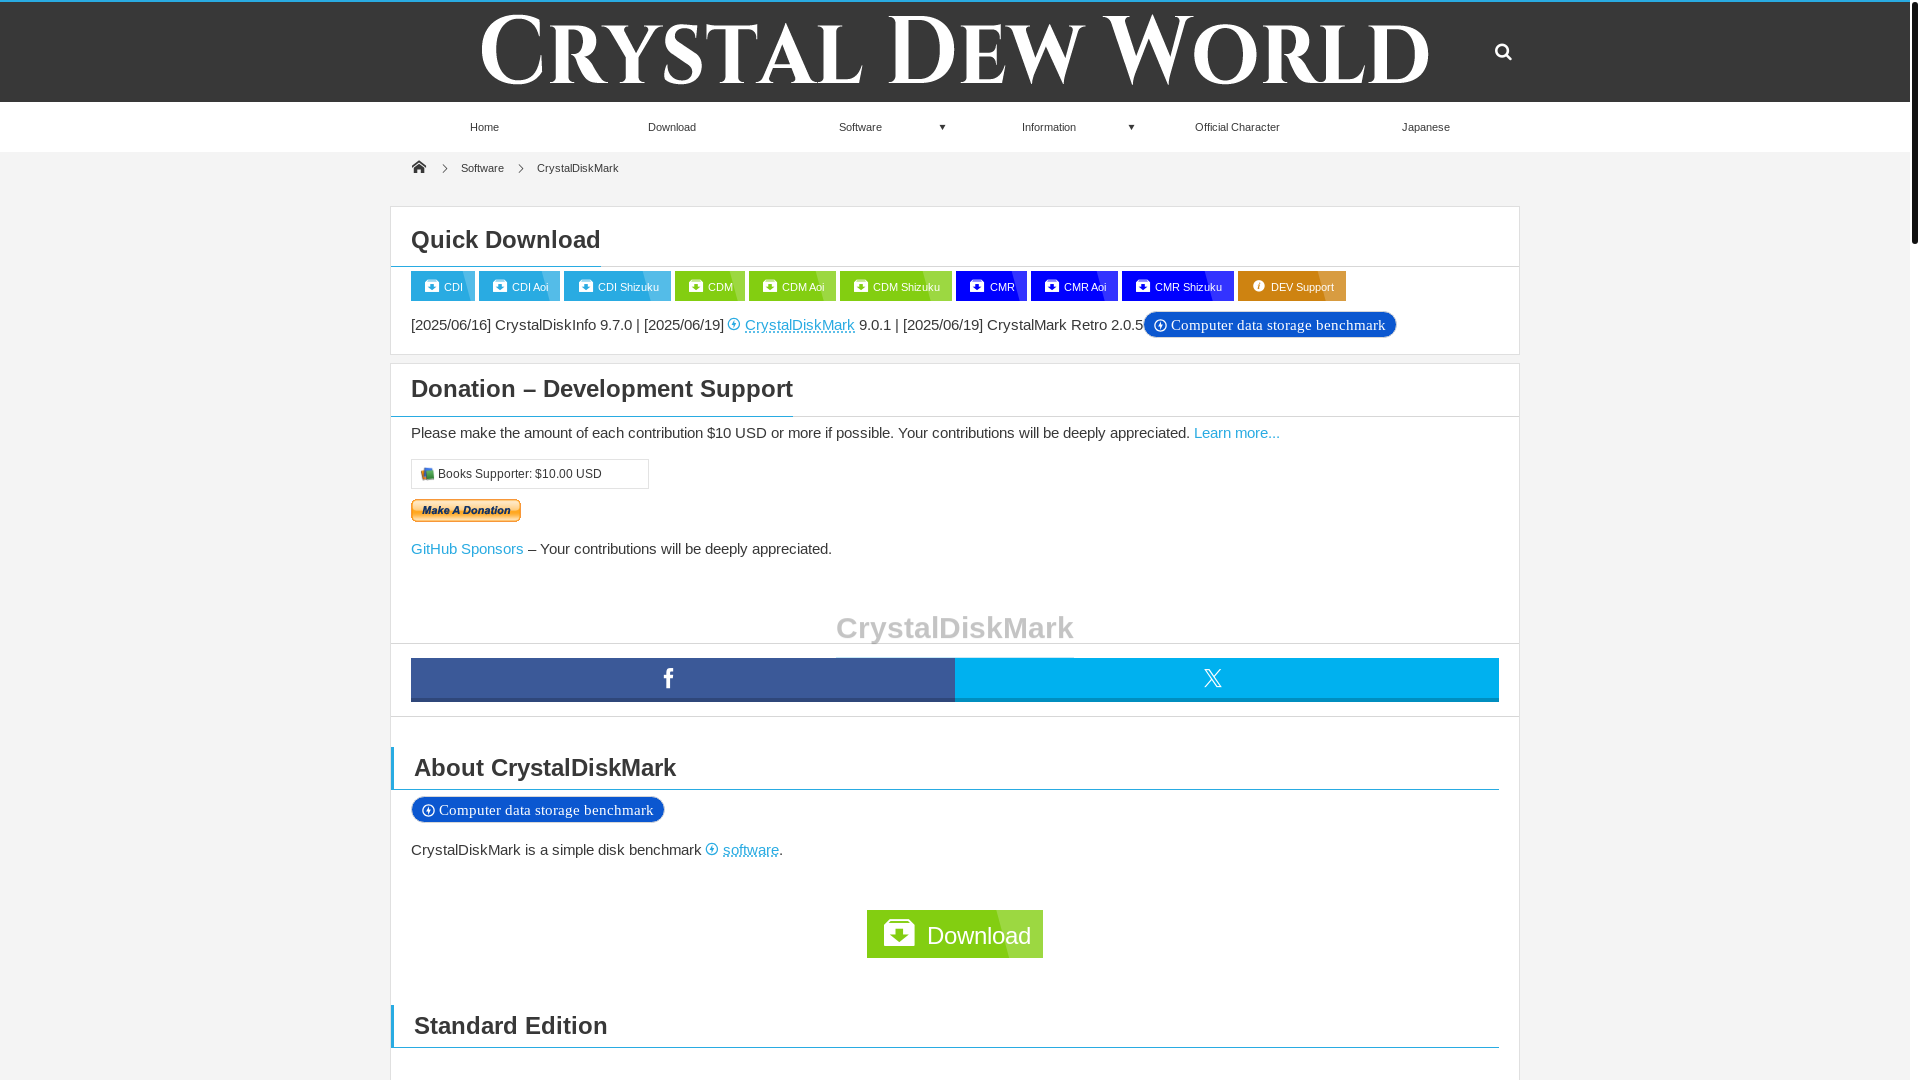Click the green CDM download button
The image size is (1920, 1080).
[x=710, y=286]
